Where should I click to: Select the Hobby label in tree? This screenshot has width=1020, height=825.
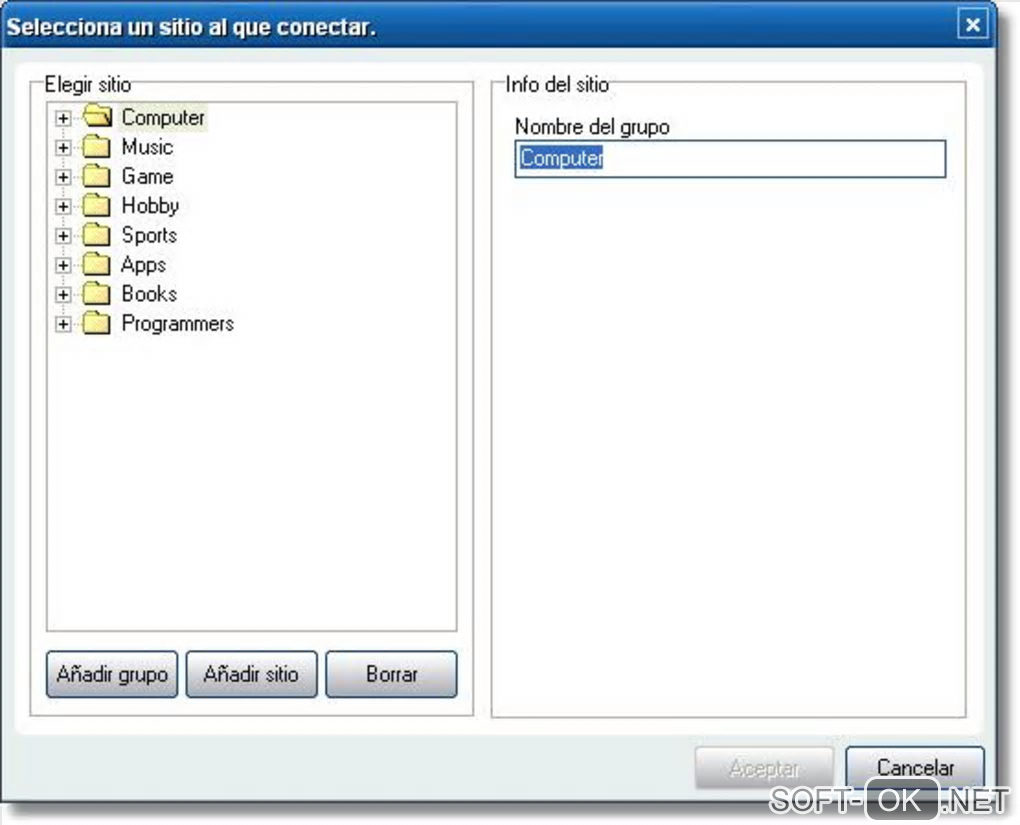[150, 206]
